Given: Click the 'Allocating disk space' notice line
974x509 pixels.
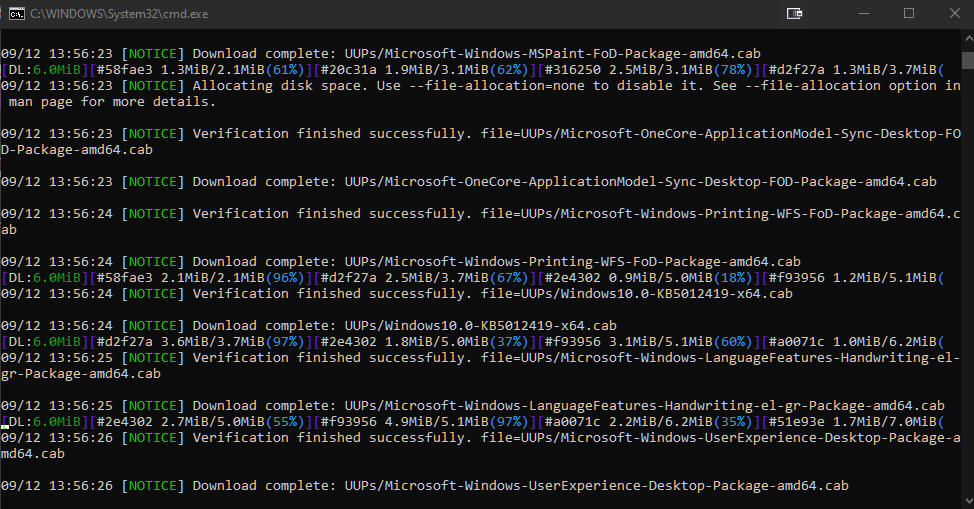Looking at the screenshot, I should click(481, 86).
